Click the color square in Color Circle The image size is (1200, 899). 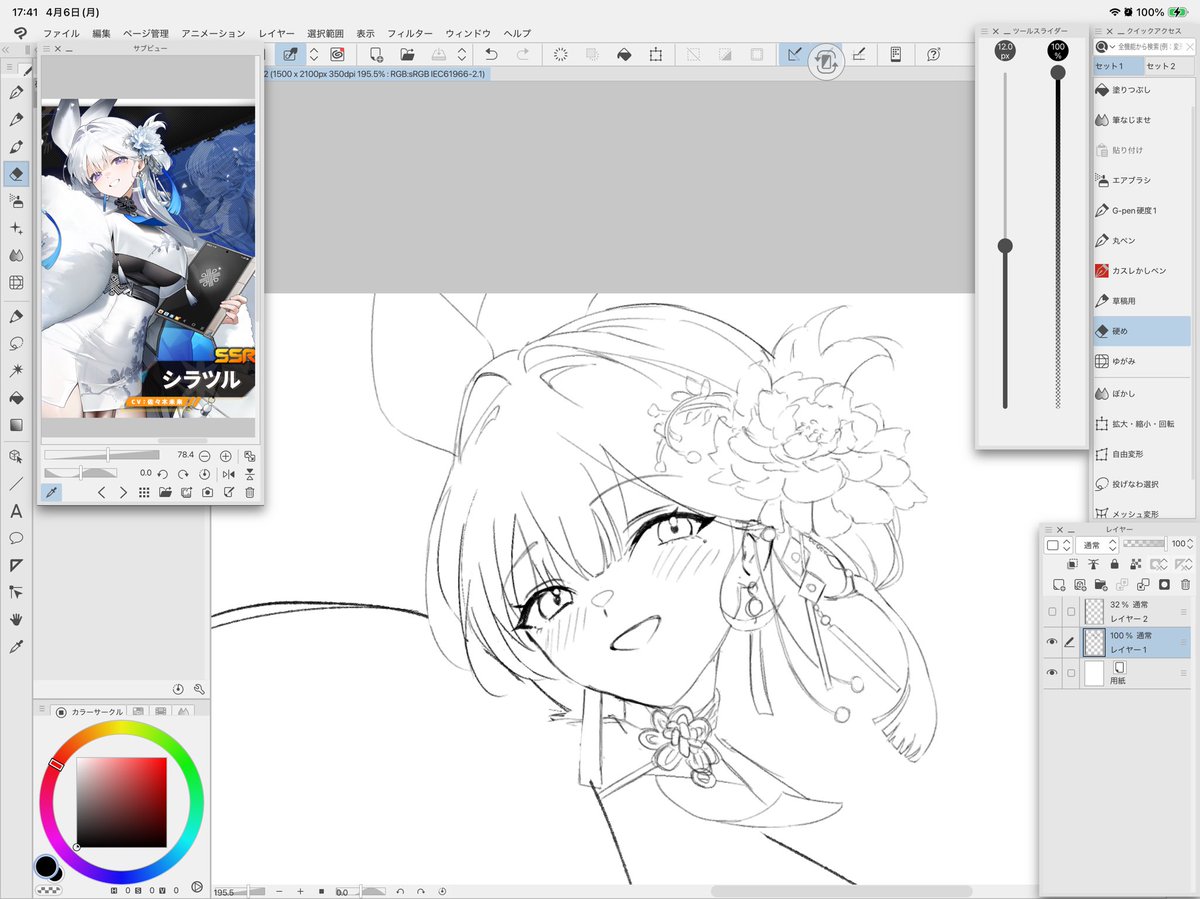(x=121, y=802)
